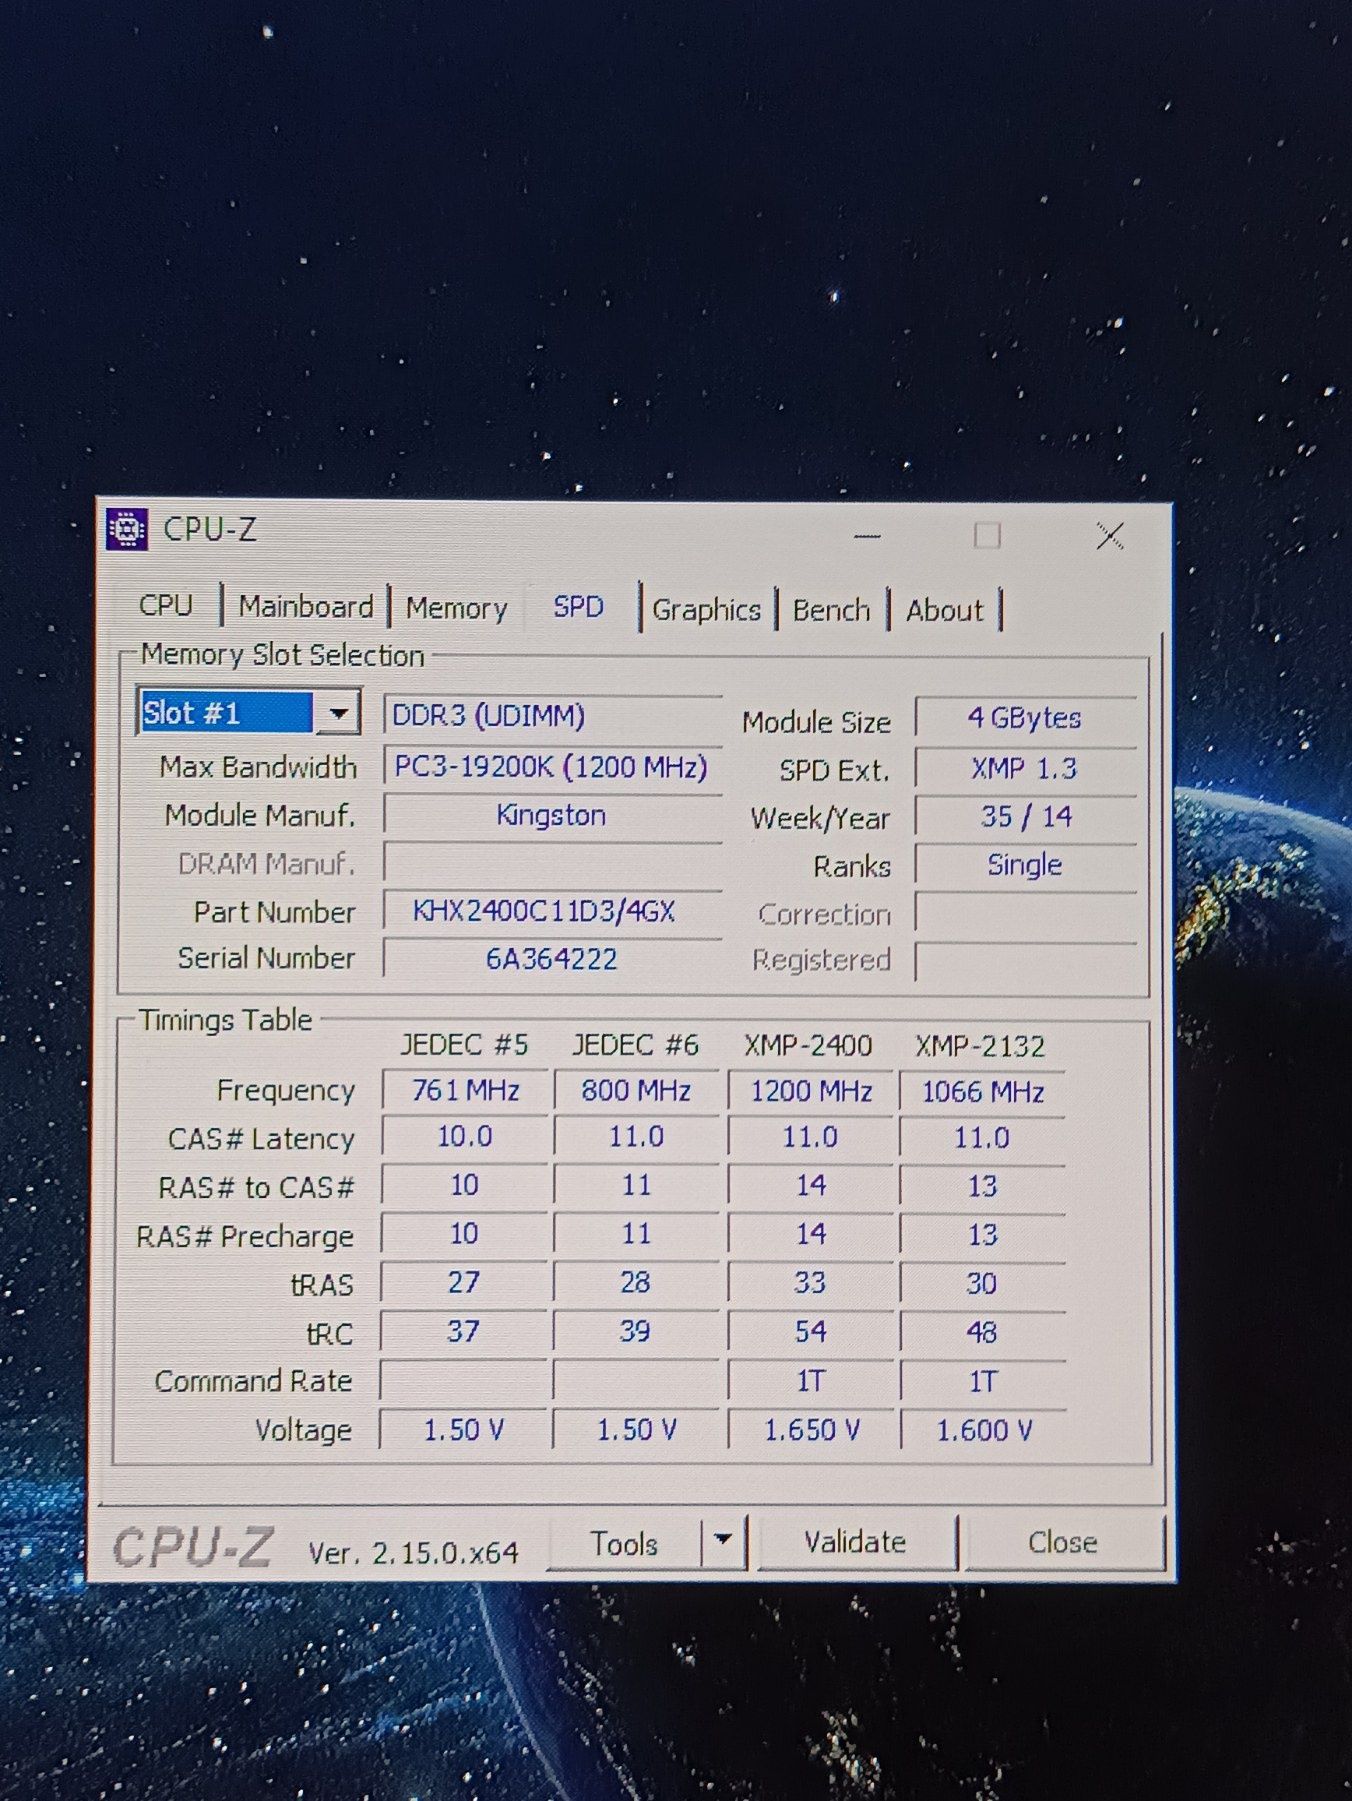The width and height of the screenshot is (1352, 1801).
Task: Click XMP-2400 tRAS value 33
Action: pyautogui.click(x=811, y=1283)
